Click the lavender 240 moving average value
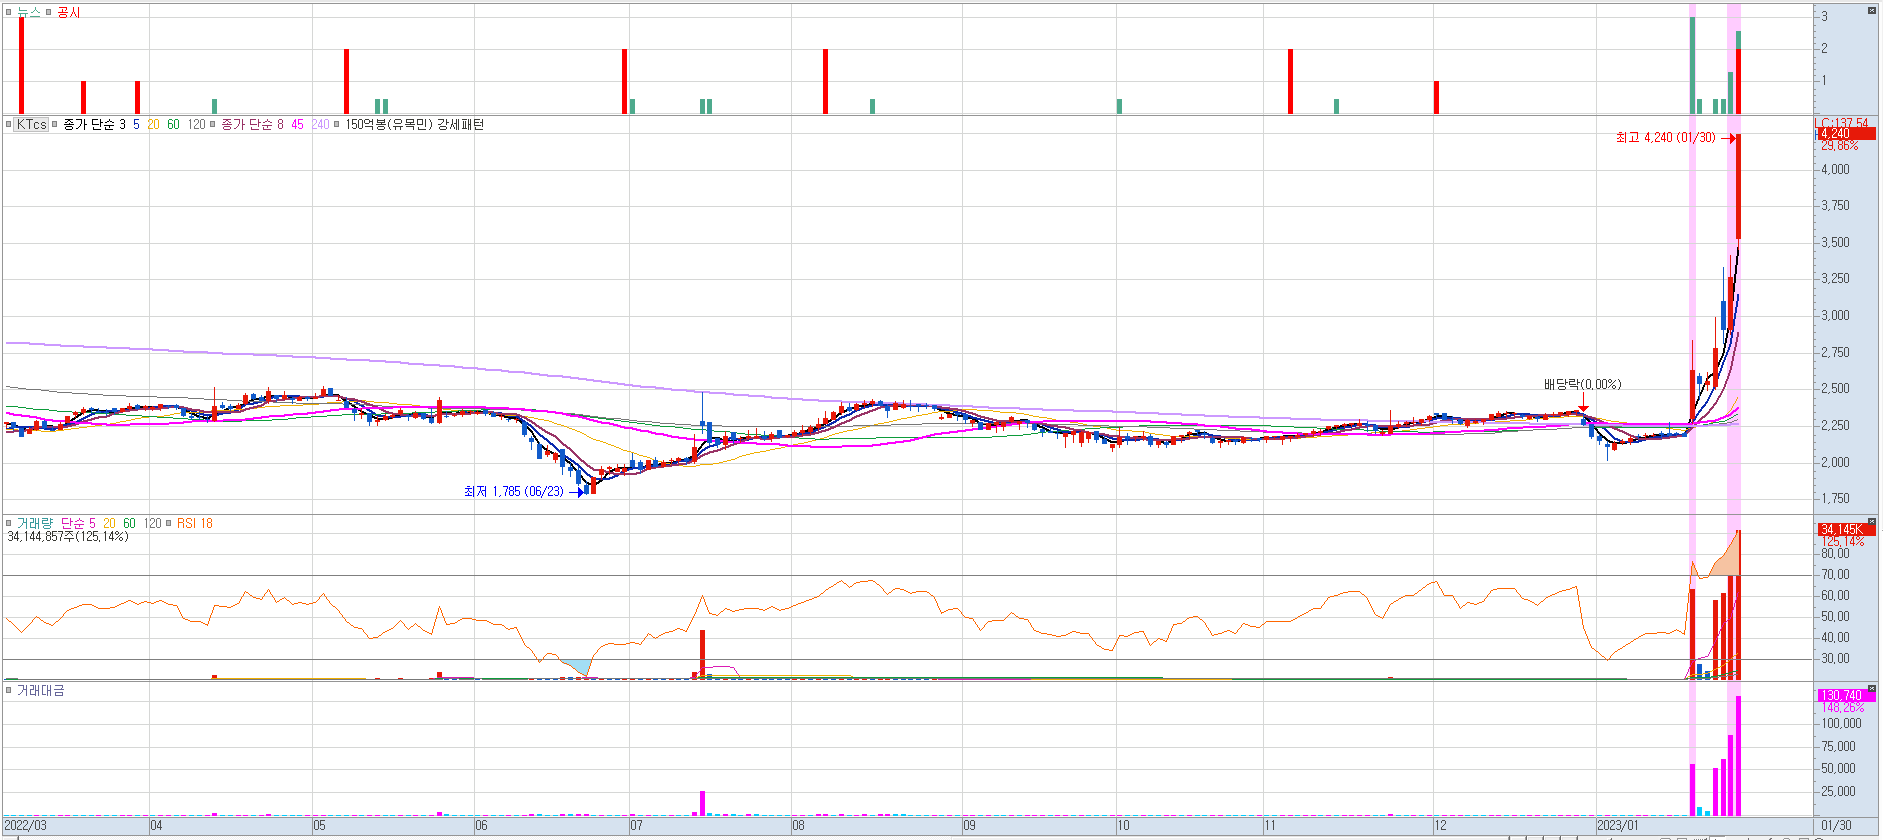 coord(320,125)
